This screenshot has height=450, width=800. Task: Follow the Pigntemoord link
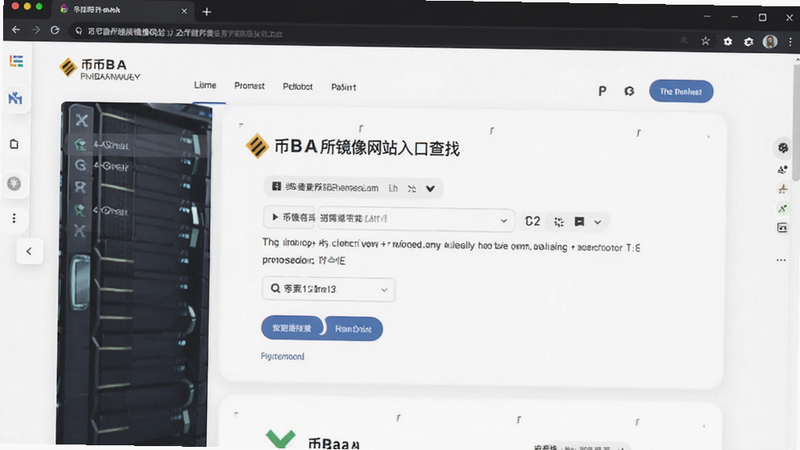tap(282, 356)
